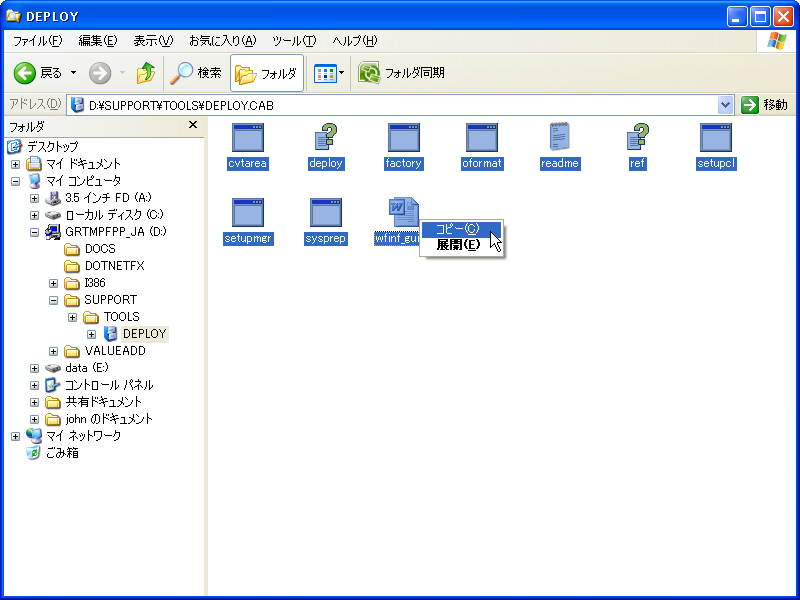Open the ファイル(F) menu
This screenshot has width=800, height=600.
[x=37, y=41]
